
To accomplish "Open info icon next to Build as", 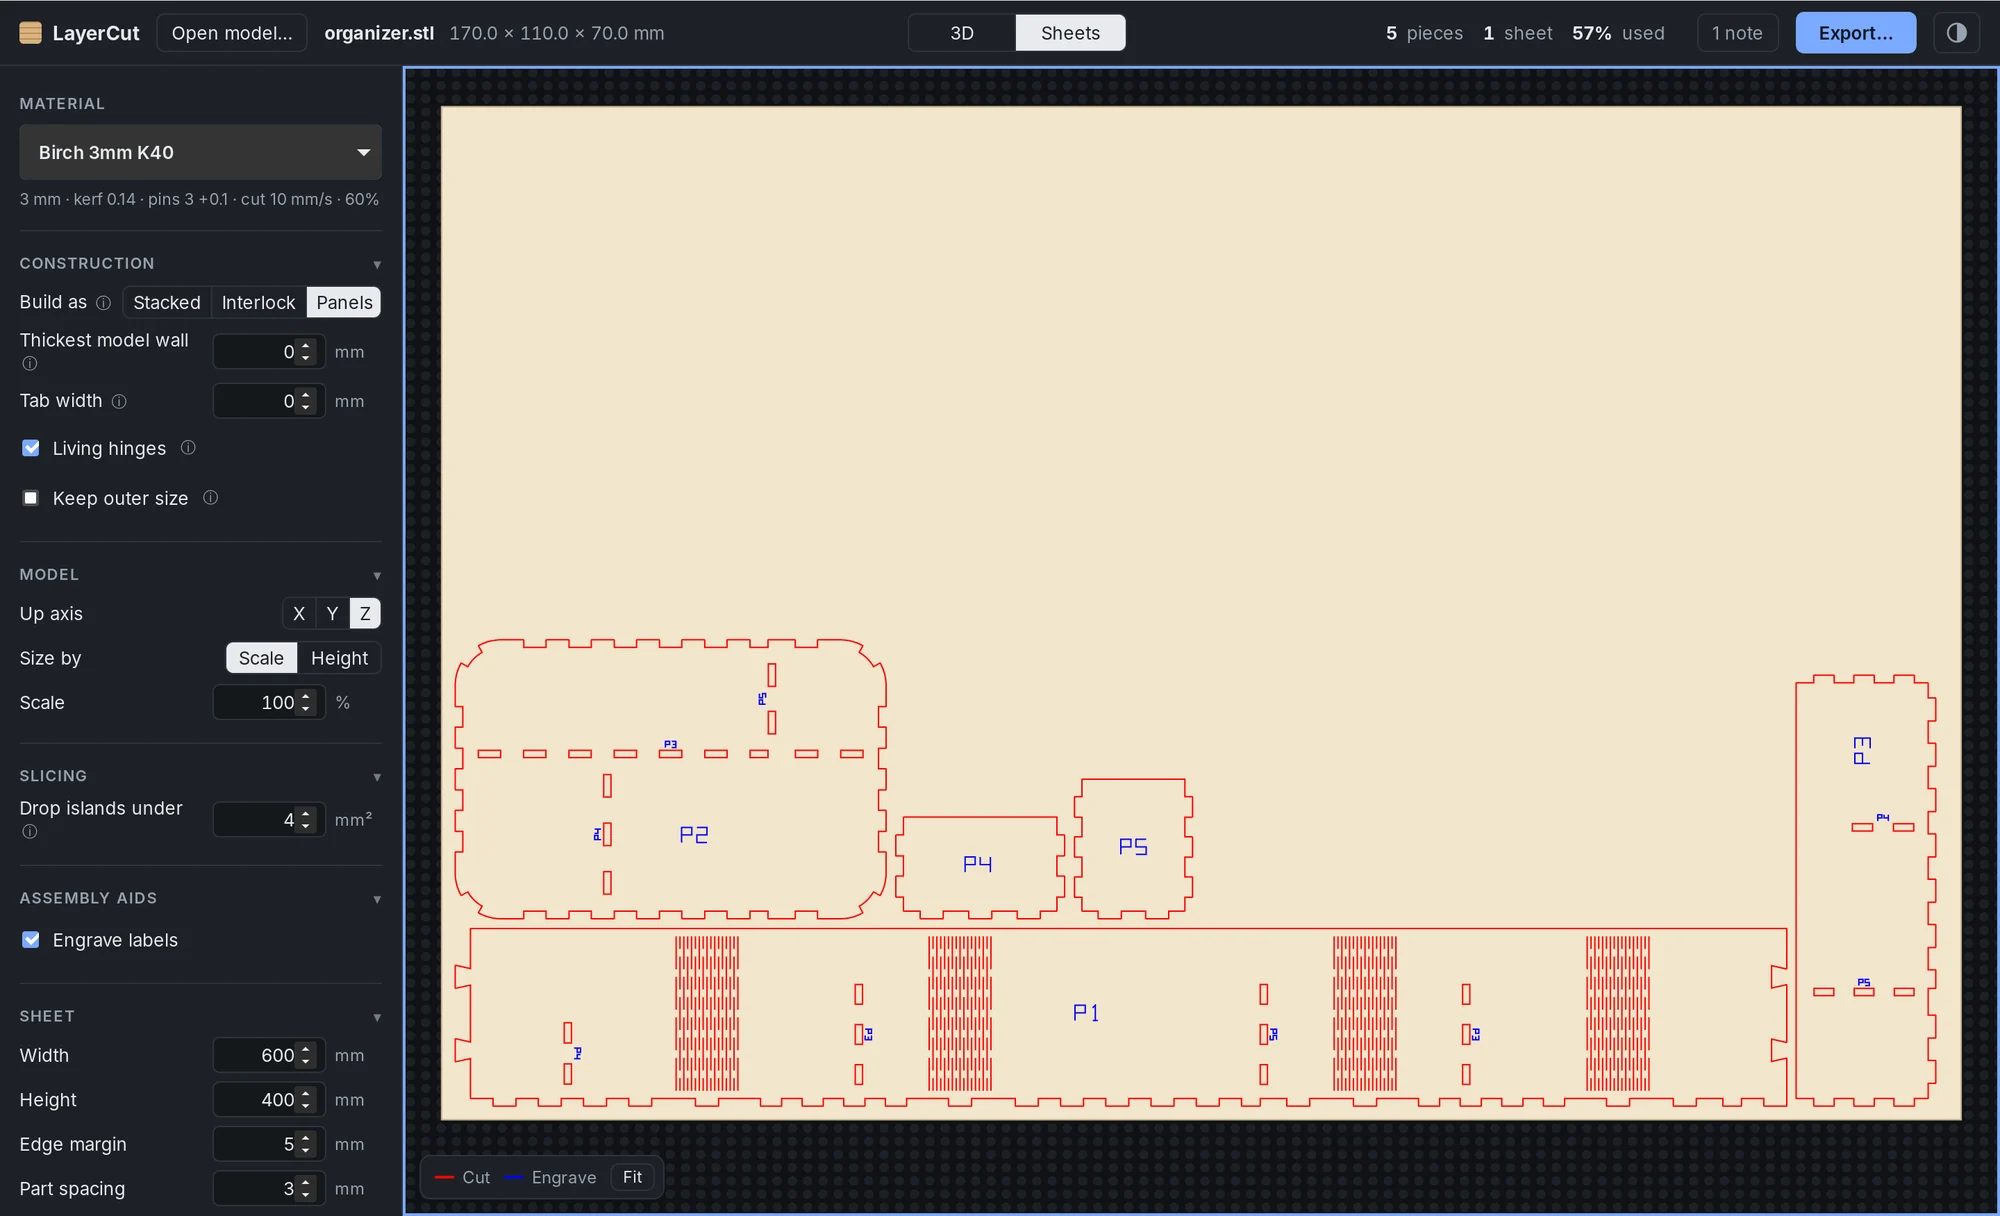I will point(103,303).
